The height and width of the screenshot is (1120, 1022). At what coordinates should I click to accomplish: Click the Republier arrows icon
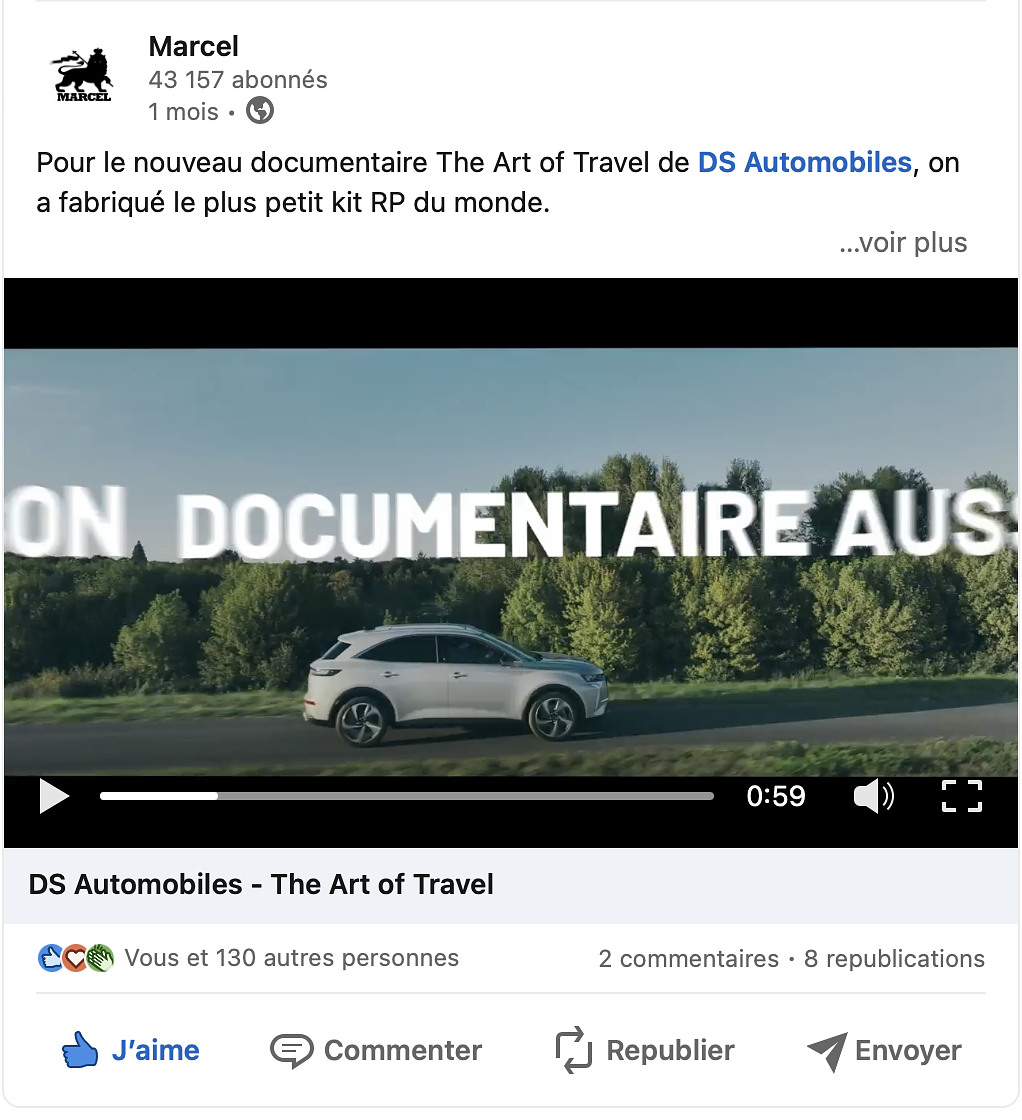(573, 1050)
